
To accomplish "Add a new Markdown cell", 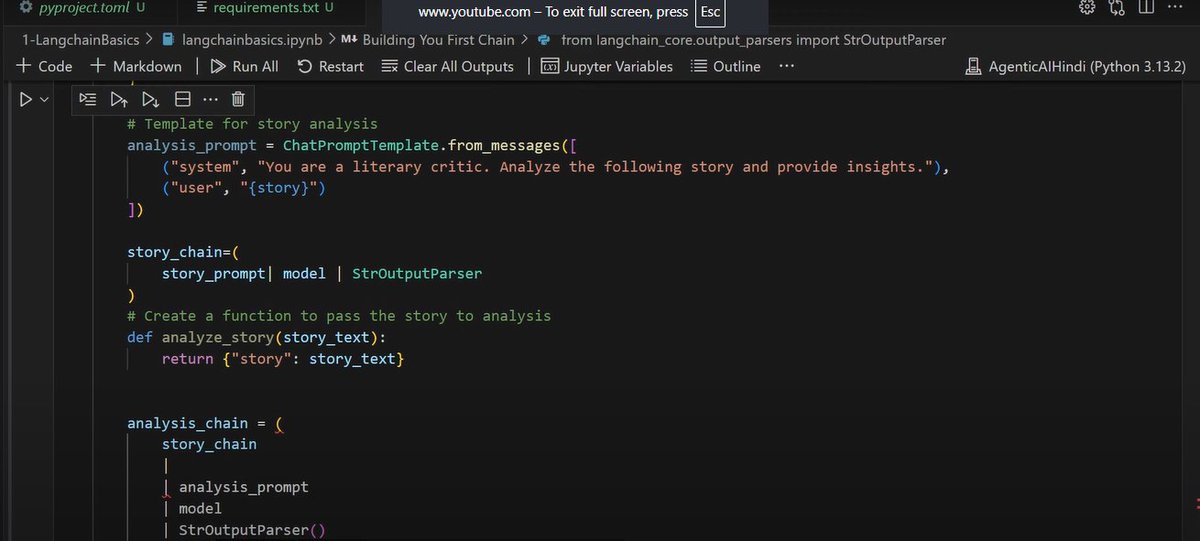I will [x=136, y=66].
